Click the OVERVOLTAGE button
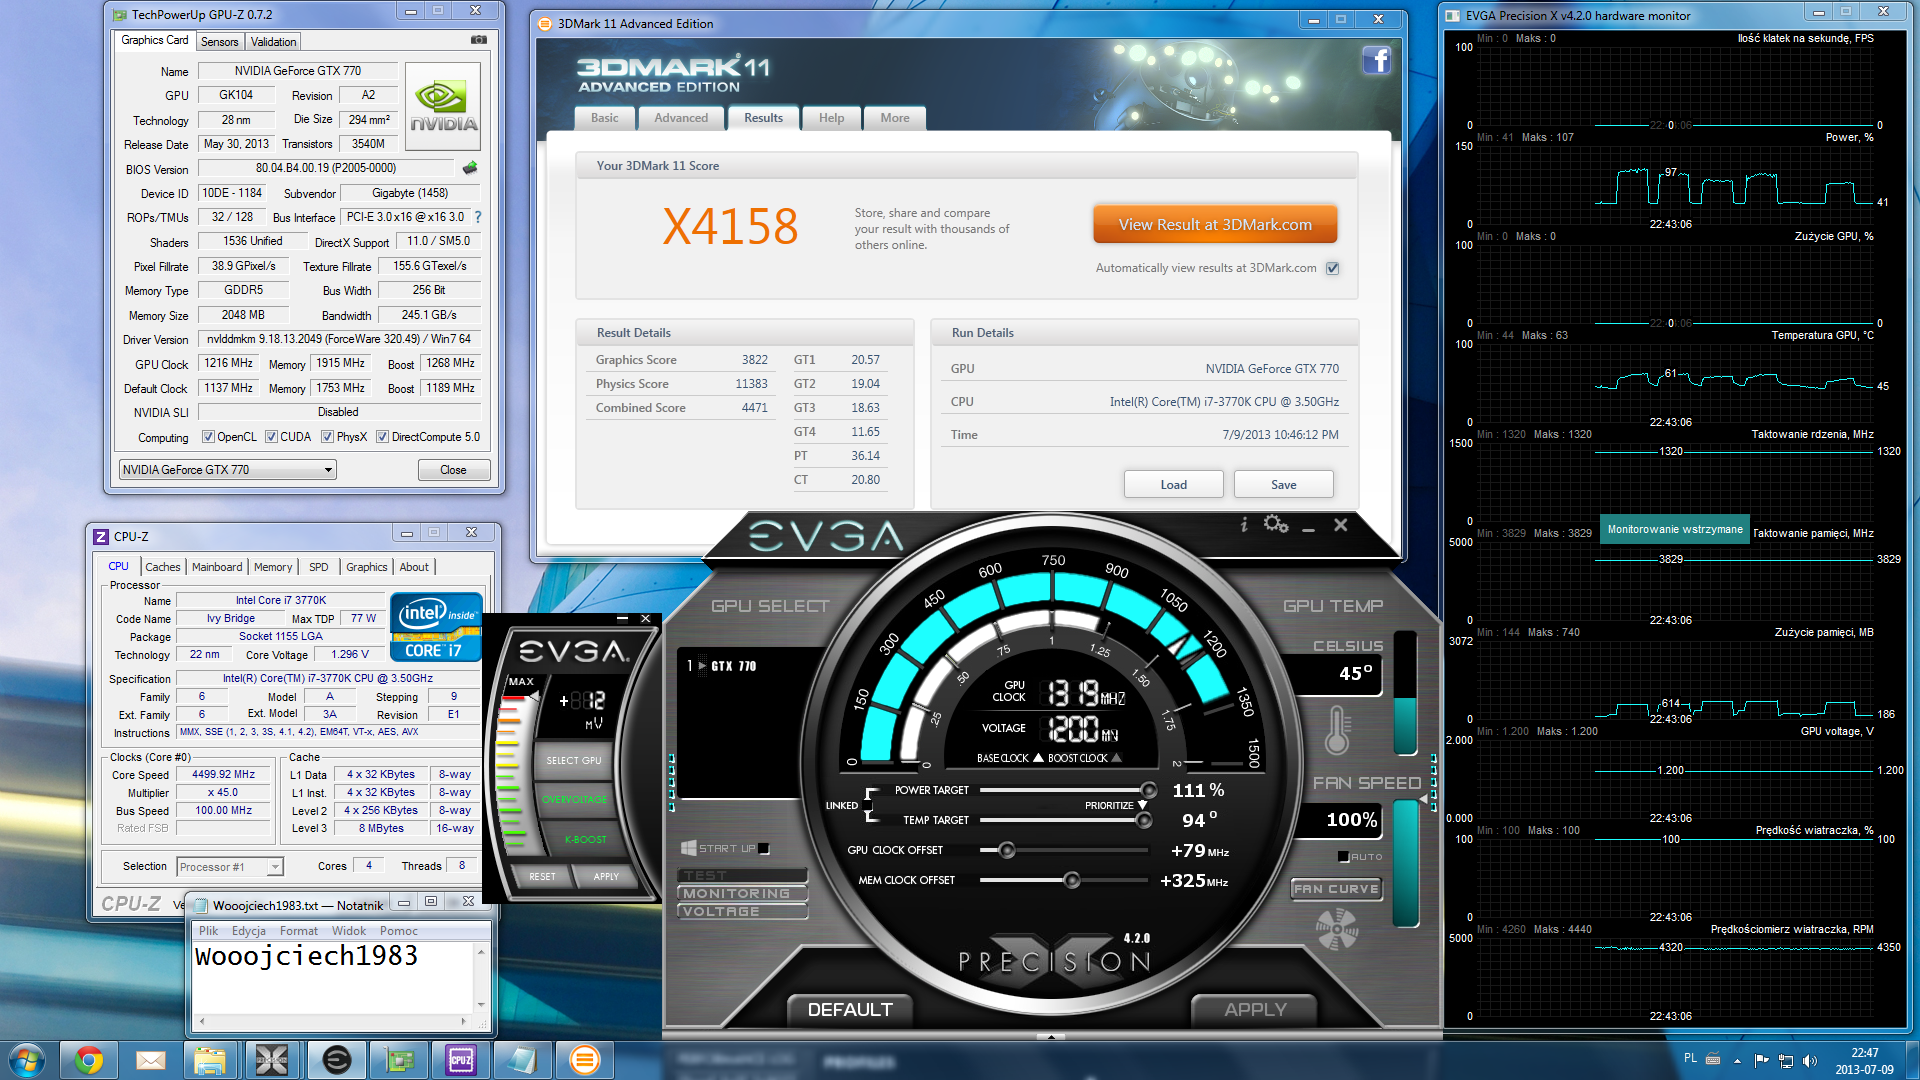The image size is (1920, 1080). [x=575, y=800]
